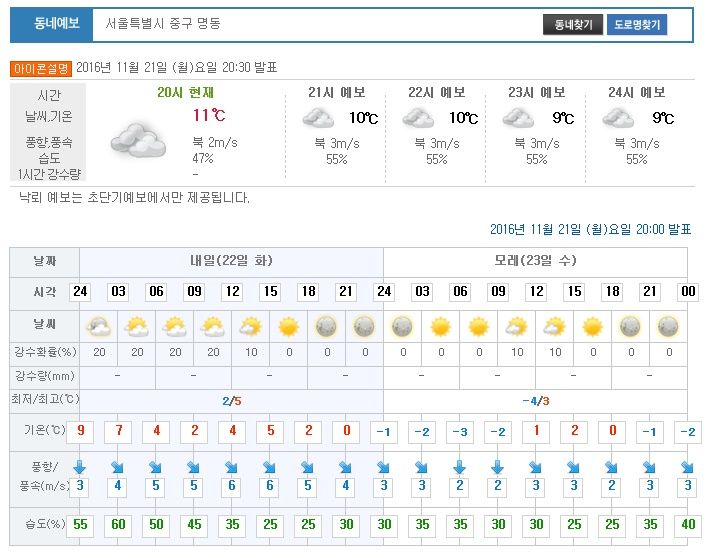
Task: Open the 아이콘설명 icon legend
Action: 42,69
